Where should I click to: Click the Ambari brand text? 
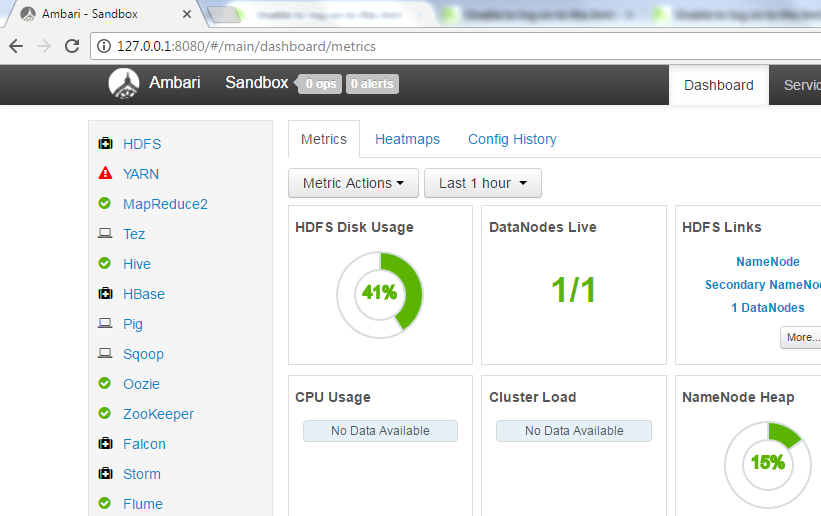pyautogui.click(x=175, y=83)
